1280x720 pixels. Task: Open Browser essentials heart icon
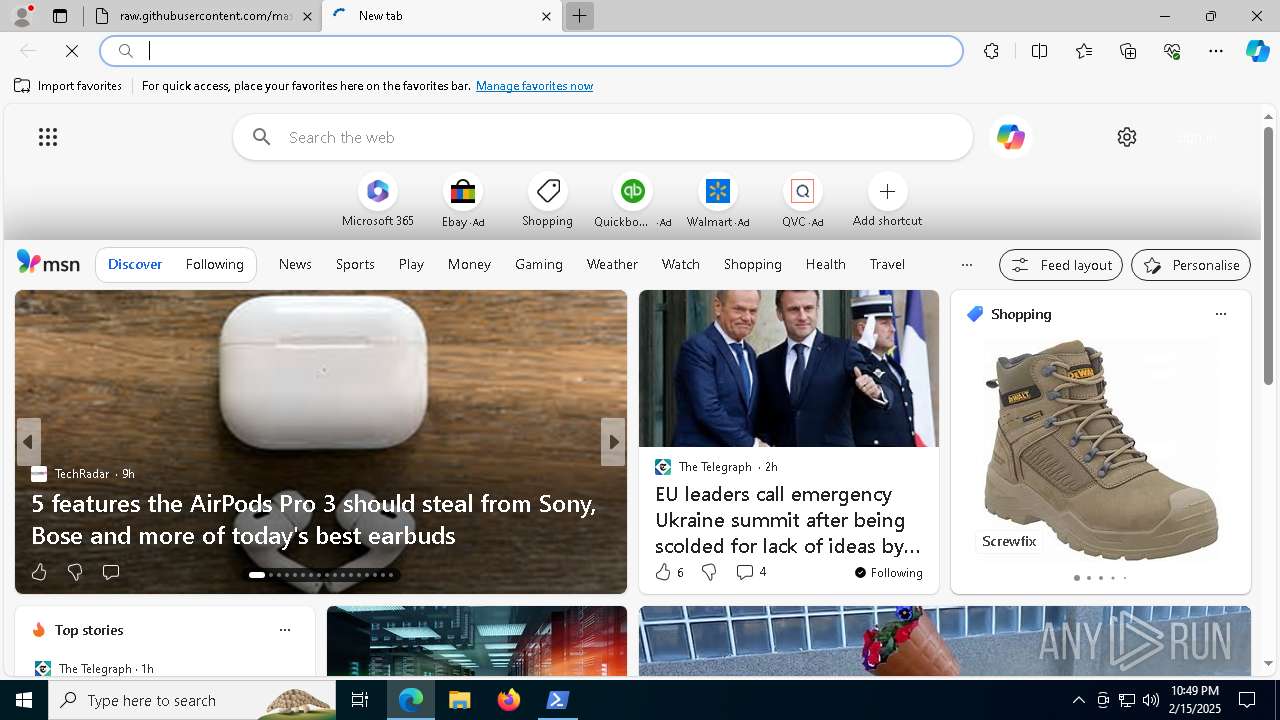pos(1173,51)
